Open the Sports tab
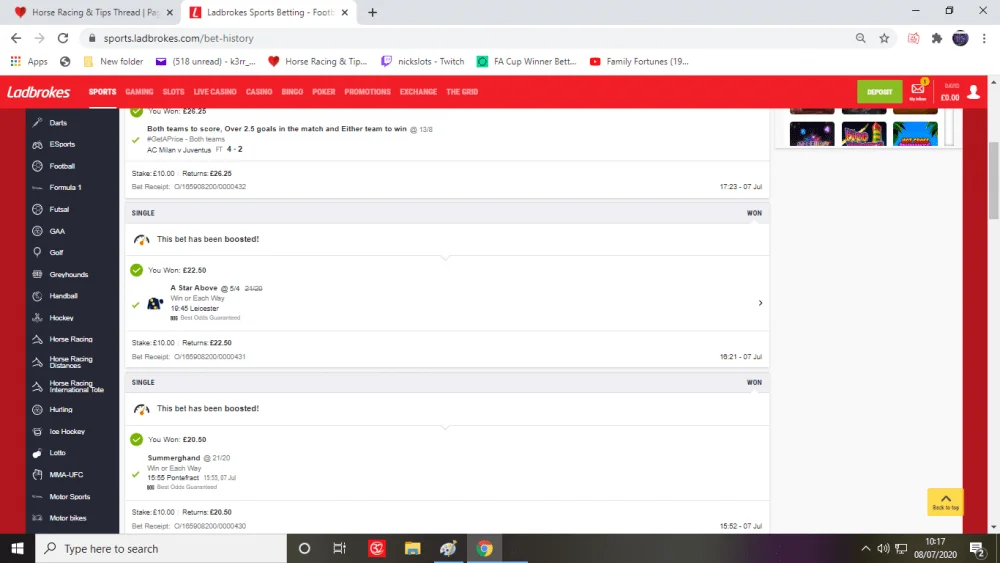Viewport: 1000px width, 563px height. (x=102, y=92)
